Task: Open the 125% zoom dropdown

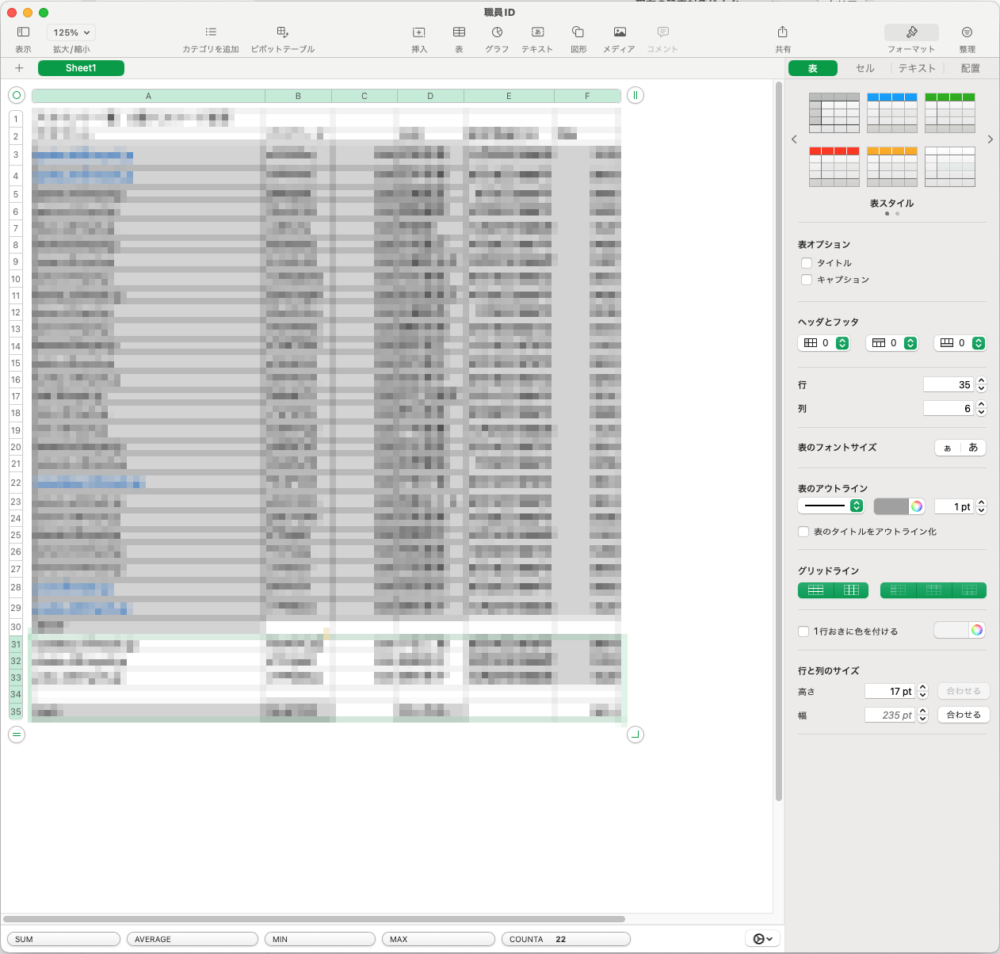Action: coord(72,33)
